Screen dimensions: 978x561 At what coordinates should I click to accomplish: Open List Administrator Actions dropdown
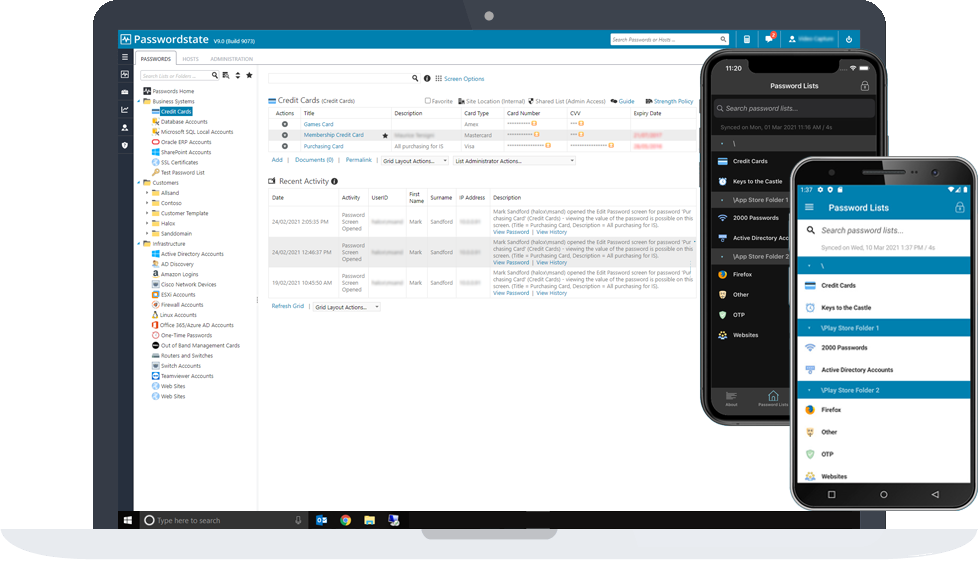pyautogui.click(x=514, y=161)
